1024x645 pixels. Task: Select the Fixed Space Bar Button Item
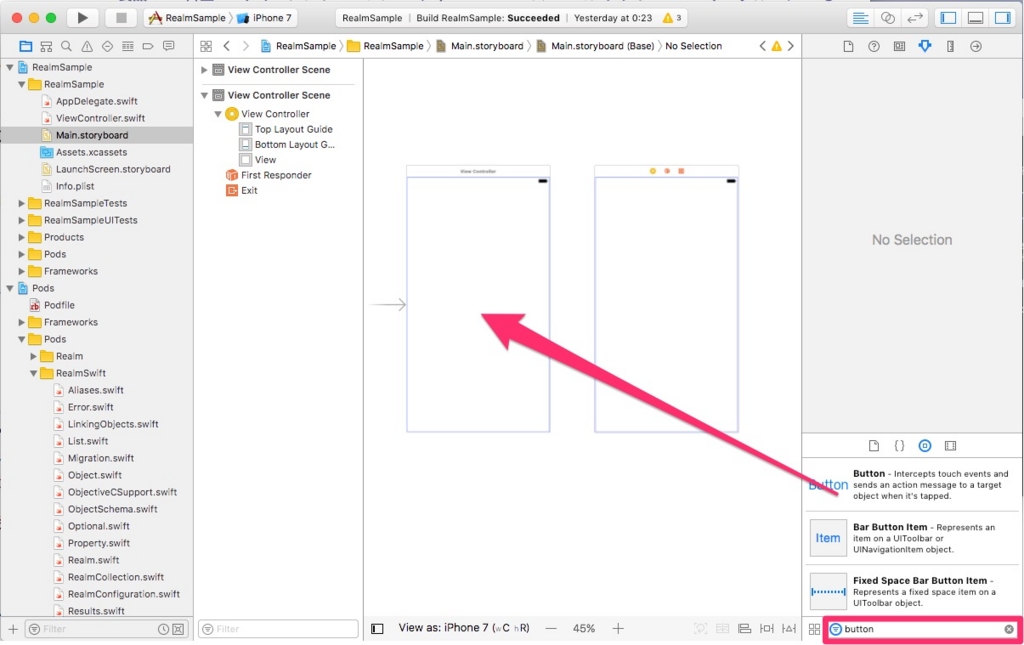[x=912, y=591]
